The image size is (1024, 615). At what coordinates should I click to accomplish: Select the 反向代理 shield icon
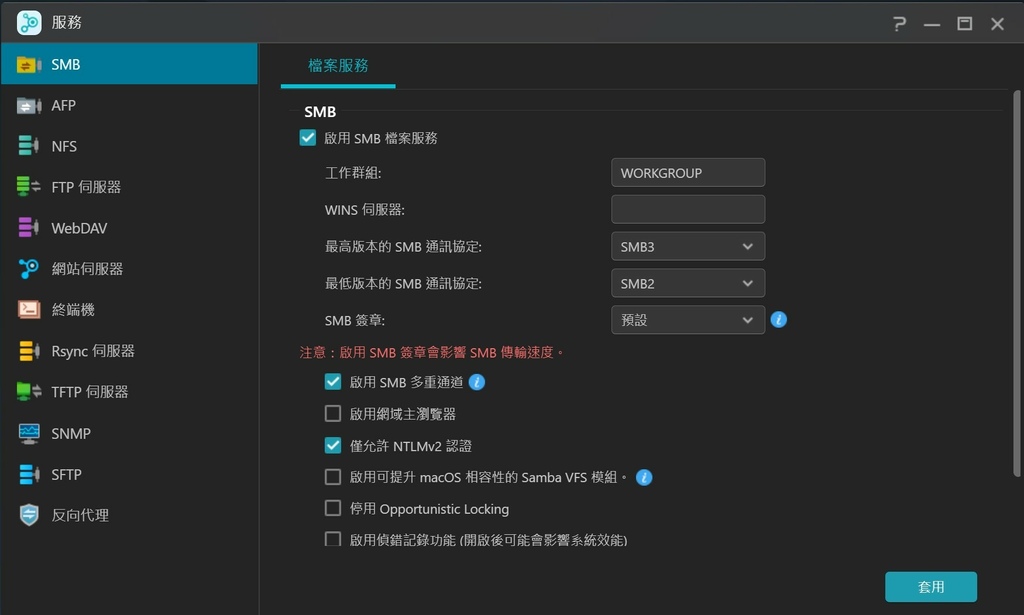point(29,515)
